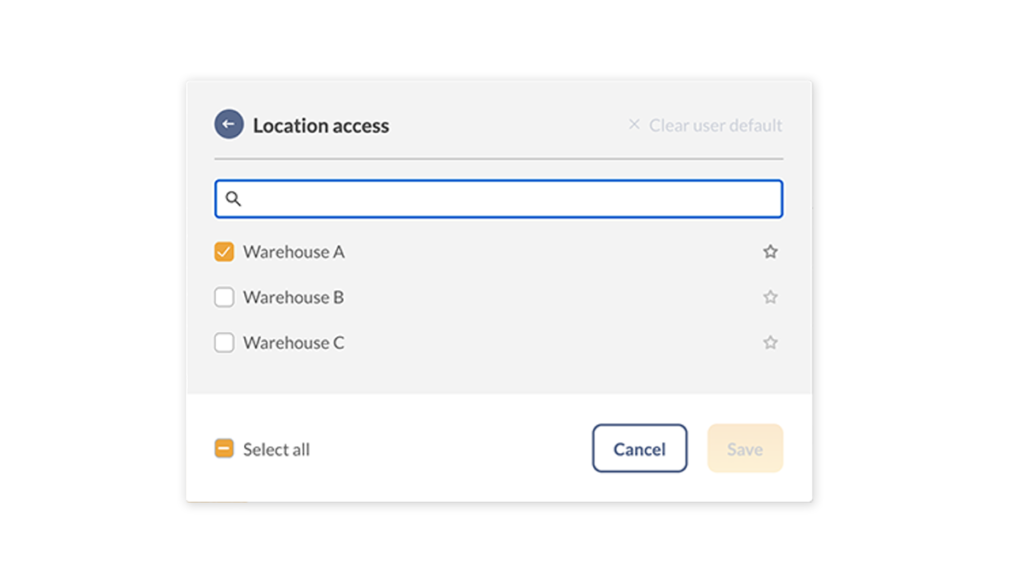Click the Warehouse C label
This screenshot has height=576, width=1024.
294,343
